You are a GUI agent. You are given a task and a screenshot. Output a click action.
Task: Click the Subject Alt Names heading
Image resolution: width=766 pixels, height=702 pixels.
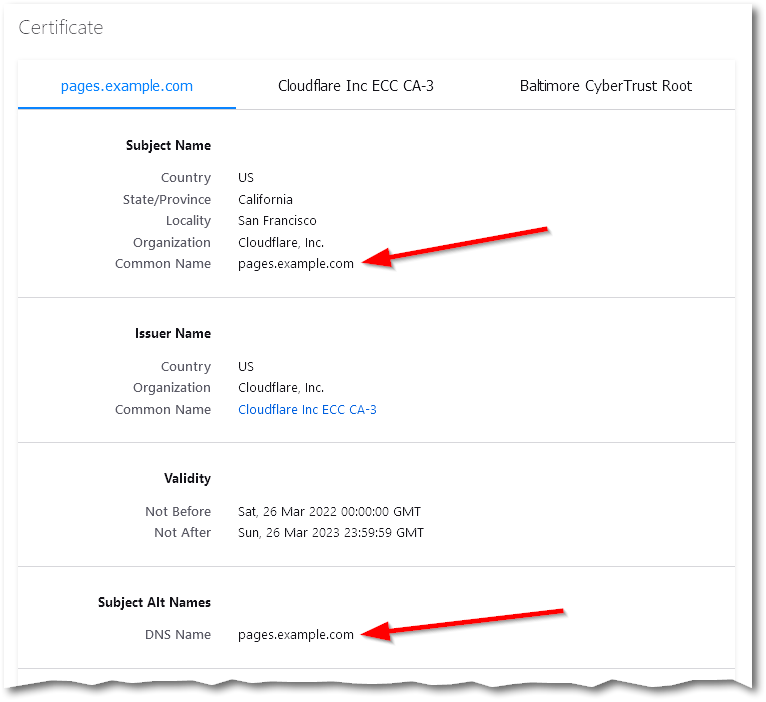pyautogui.click(x=154, y=602)
